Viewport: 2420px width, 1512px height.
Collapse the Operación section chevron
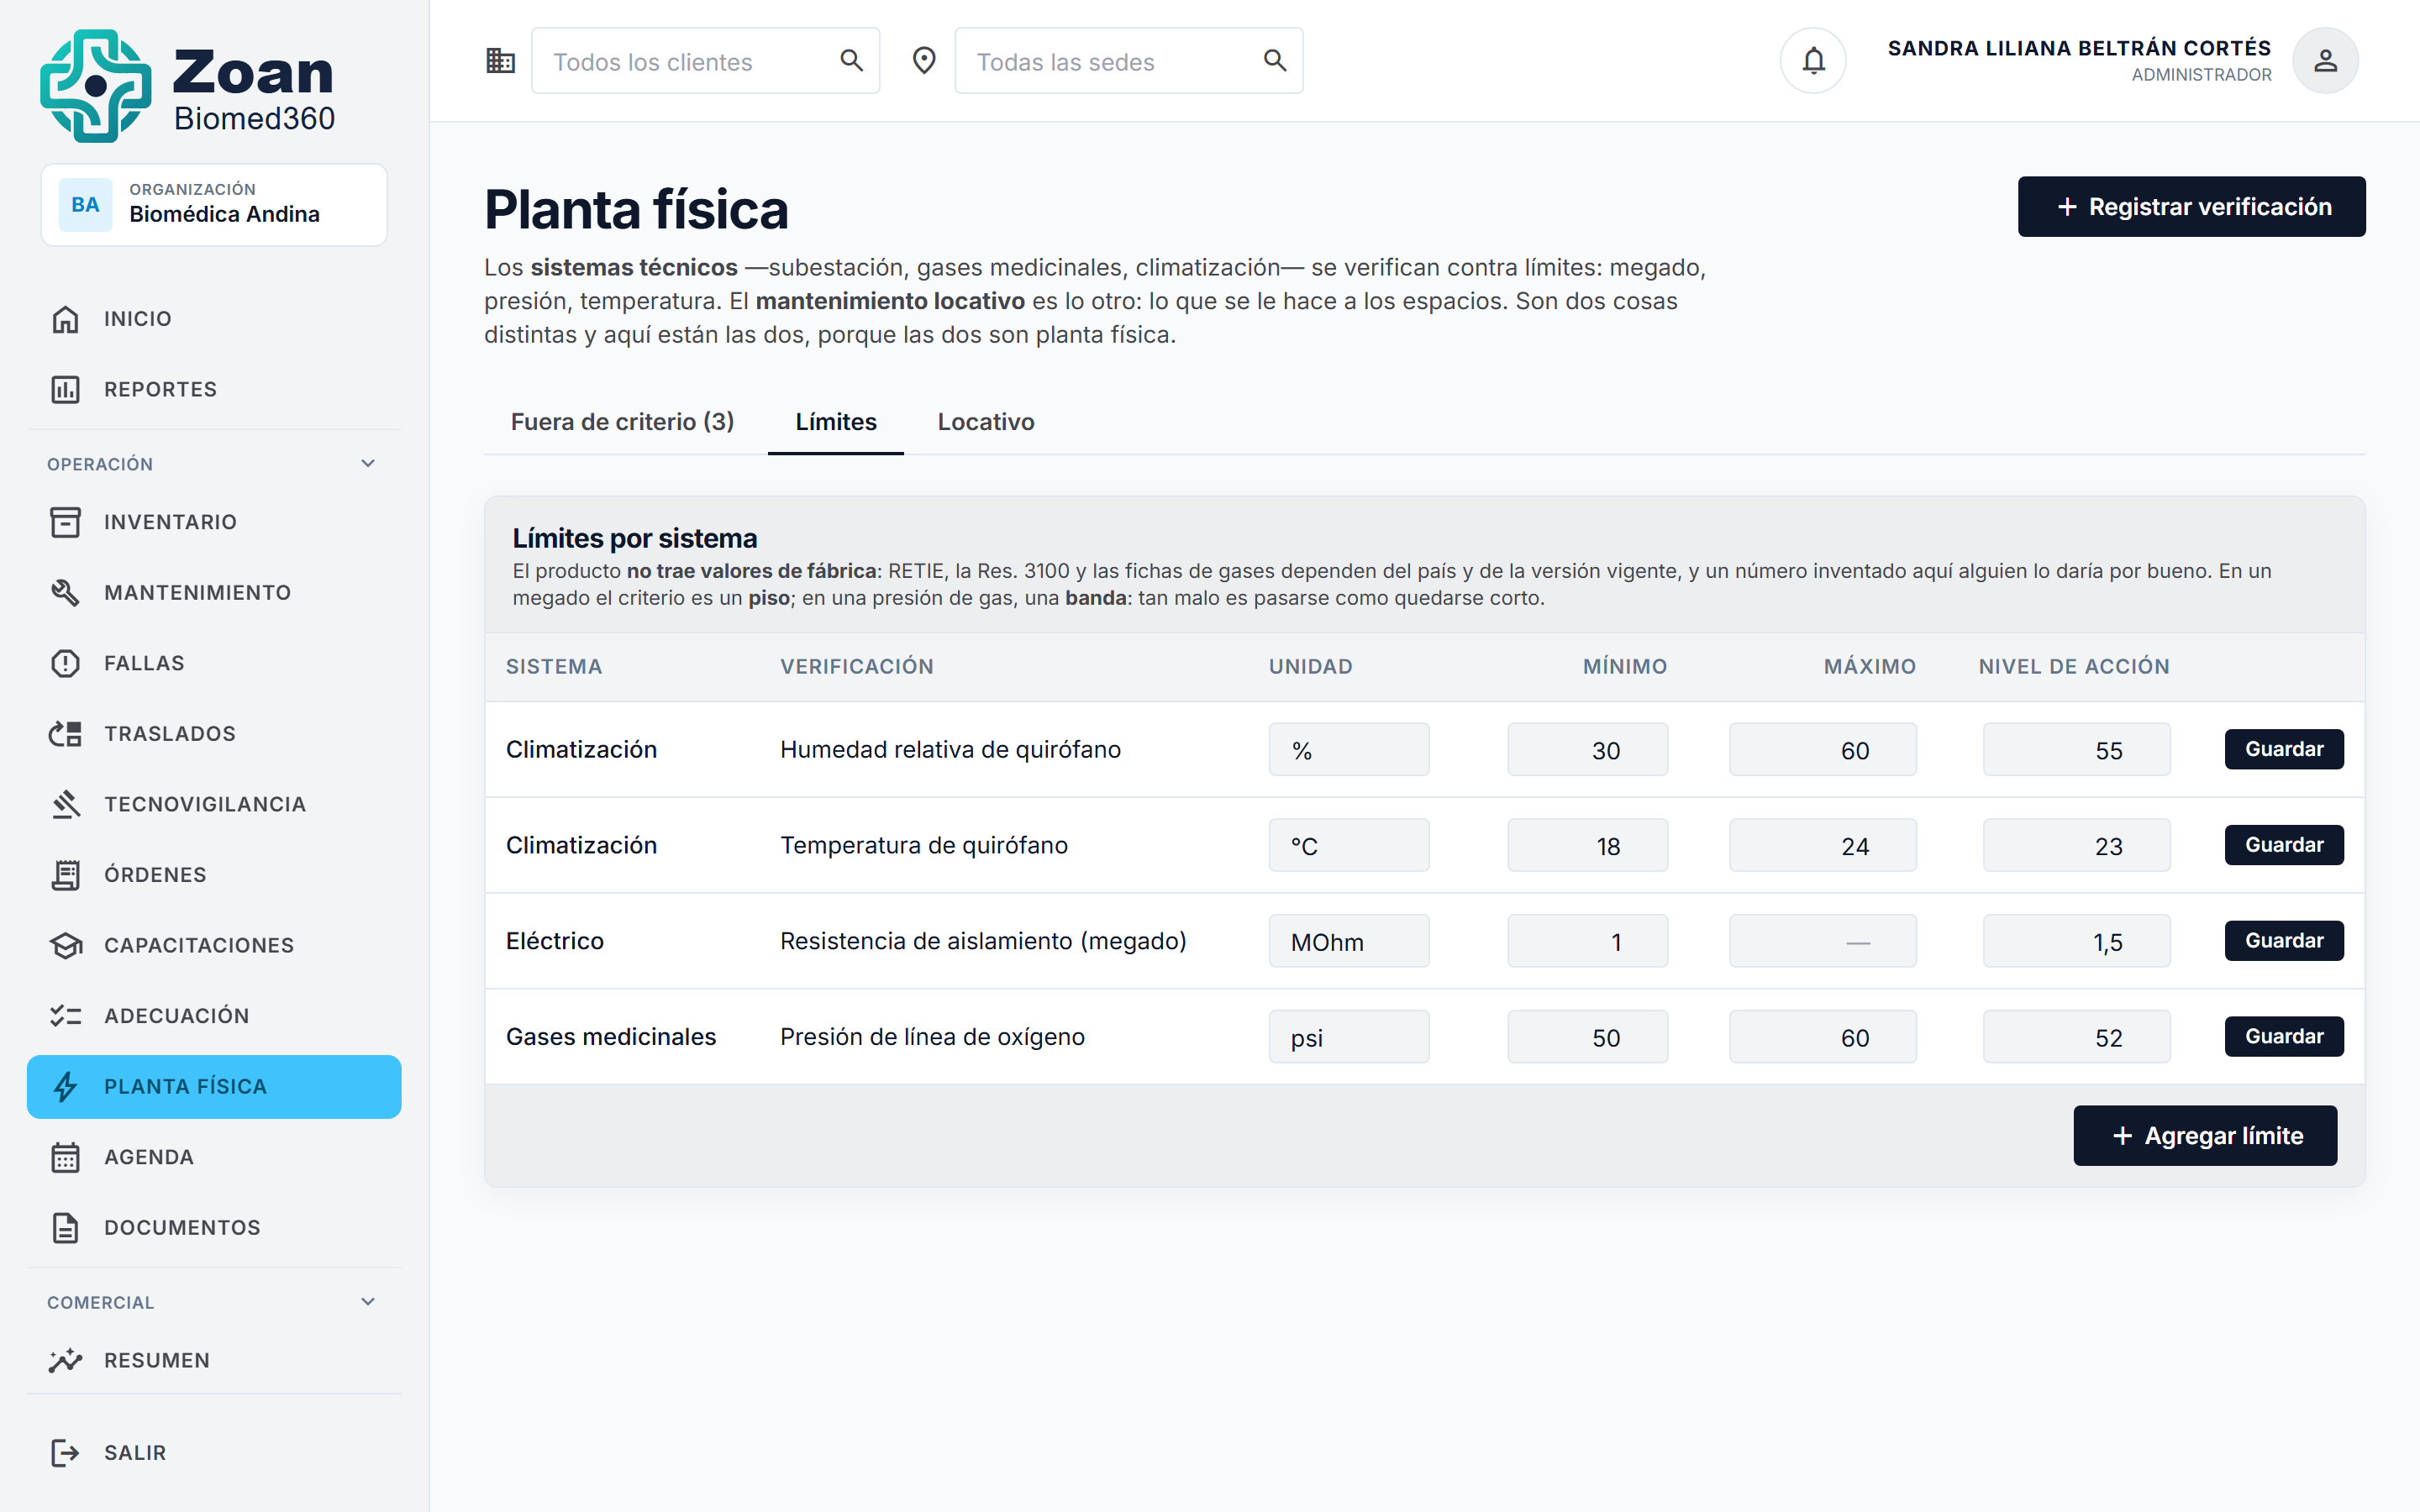tap(368, 463)
